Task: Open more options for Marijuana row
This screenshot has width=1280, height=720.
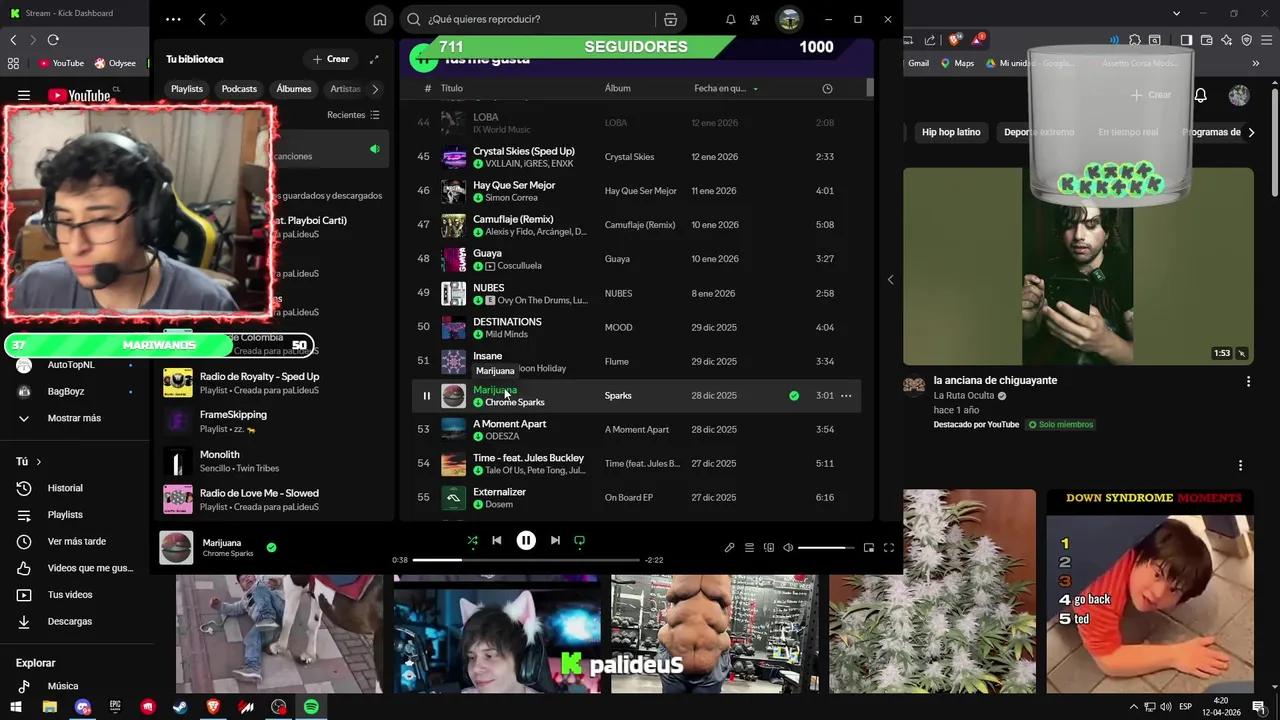Action: 846,396
